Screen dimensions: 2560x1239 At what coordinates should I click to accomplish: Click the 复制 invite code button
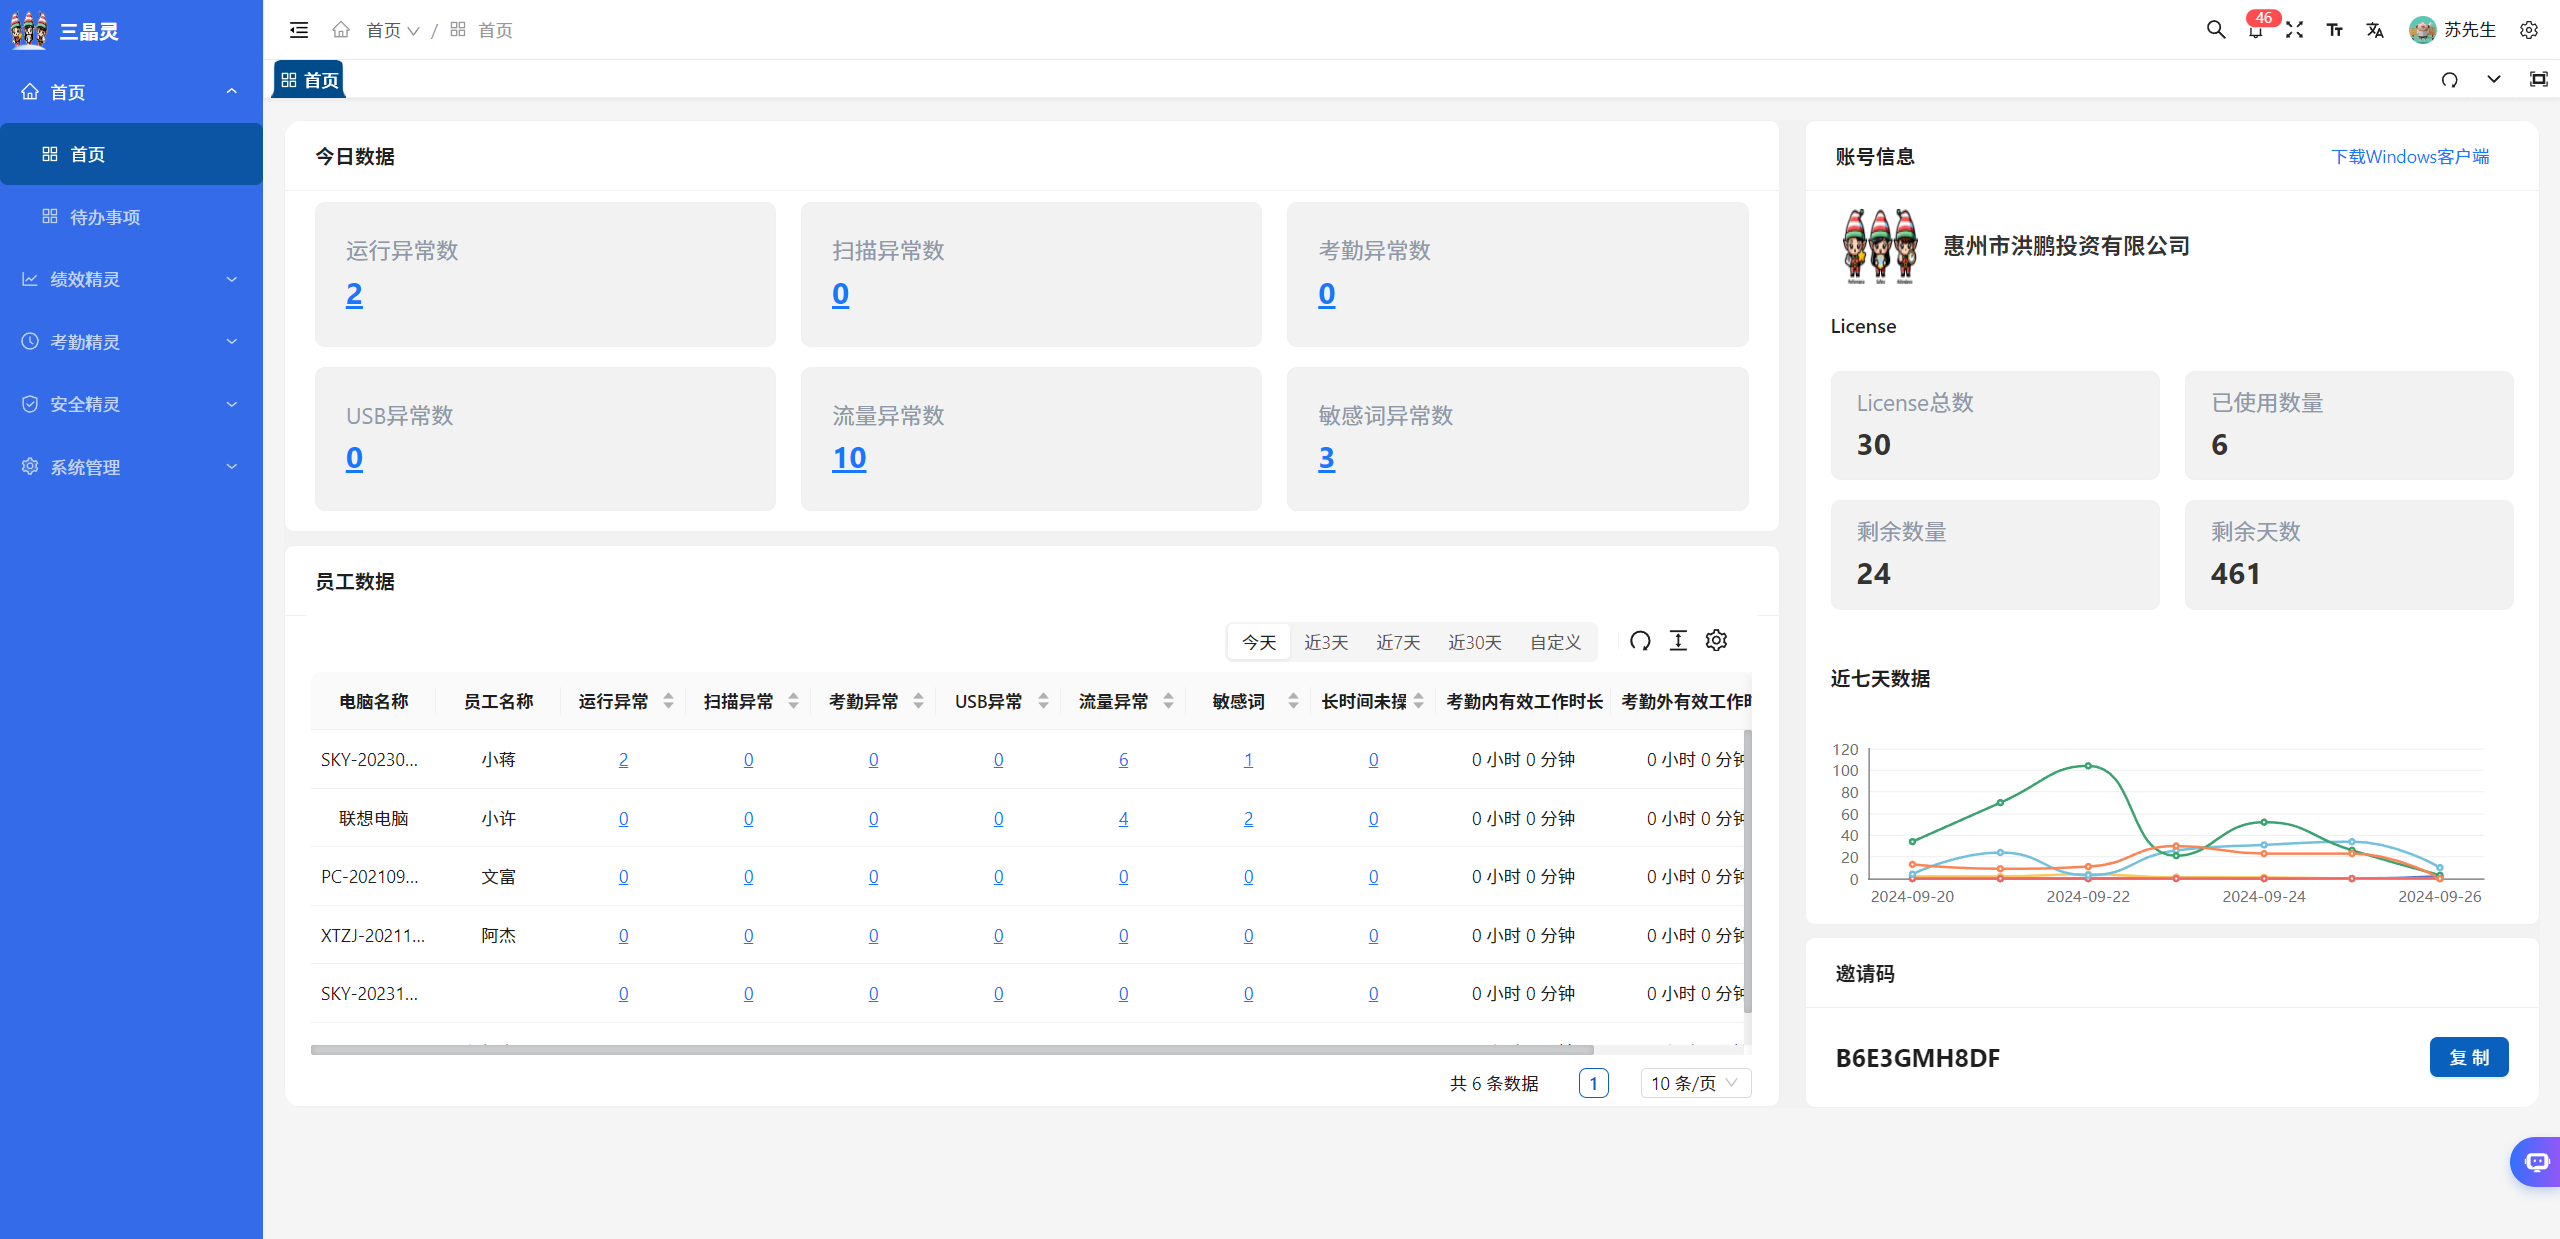pos(2468,1057)
